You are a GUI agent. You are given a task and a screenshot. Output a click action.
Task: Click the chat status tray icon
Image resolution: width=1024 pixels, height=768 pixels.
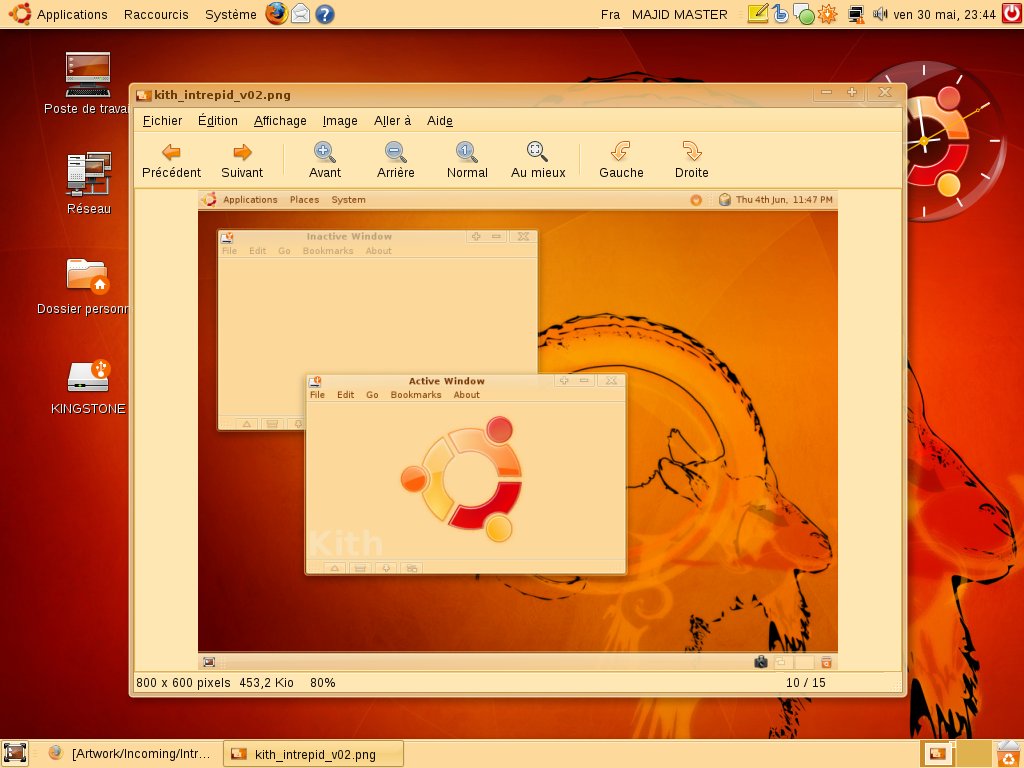(x=804, y=14)
